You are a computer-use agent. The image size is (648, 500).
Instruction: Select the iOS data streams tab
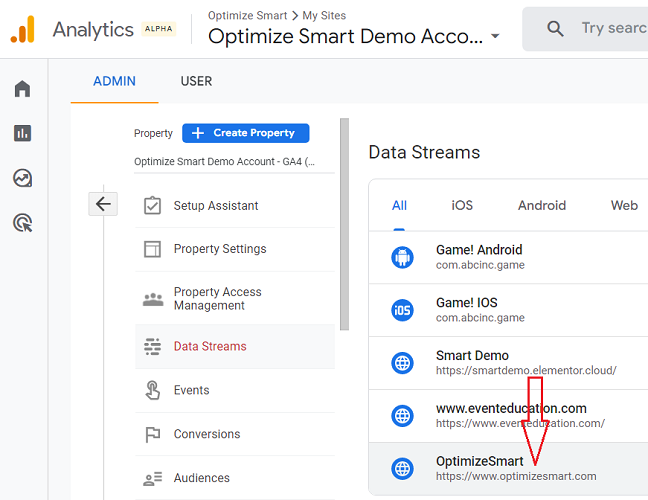(462, 205)
